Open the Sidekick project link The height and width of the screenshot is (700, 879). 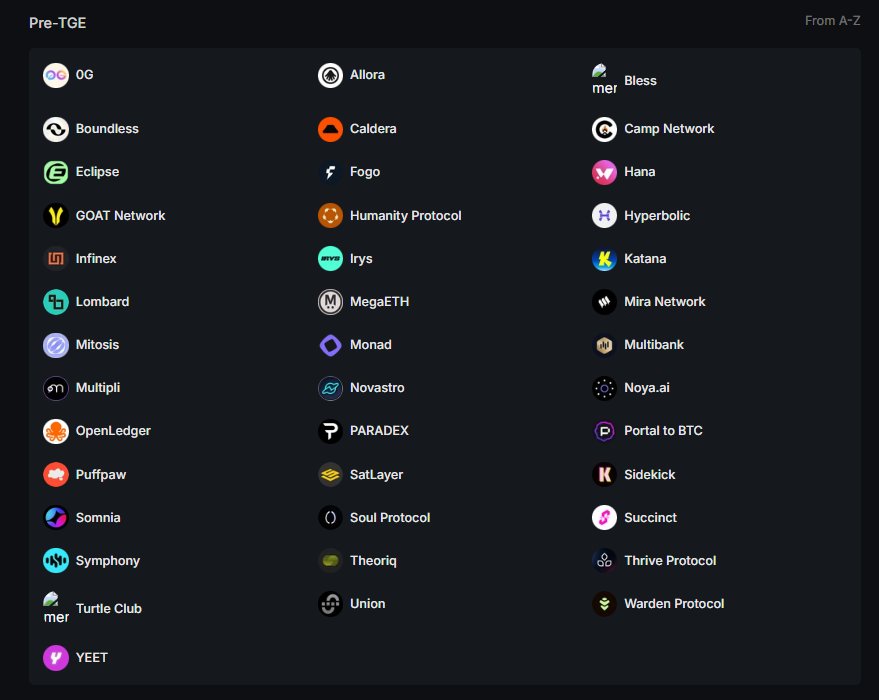click(x=650, y=475)
